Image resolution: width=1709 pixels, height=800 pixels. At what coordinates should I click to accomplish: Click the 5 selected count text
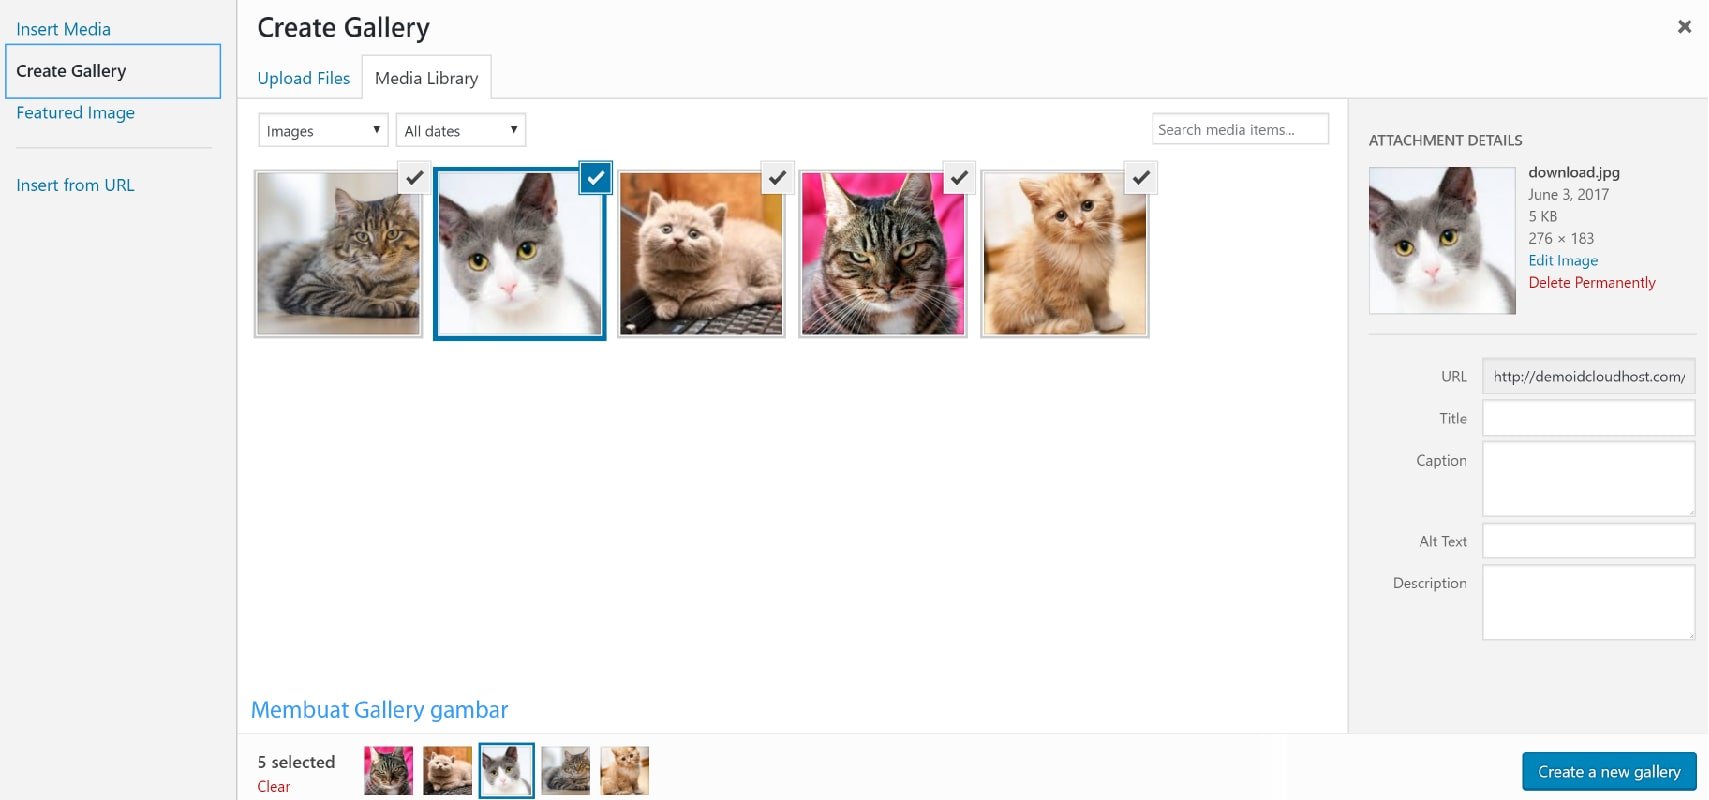296,762
